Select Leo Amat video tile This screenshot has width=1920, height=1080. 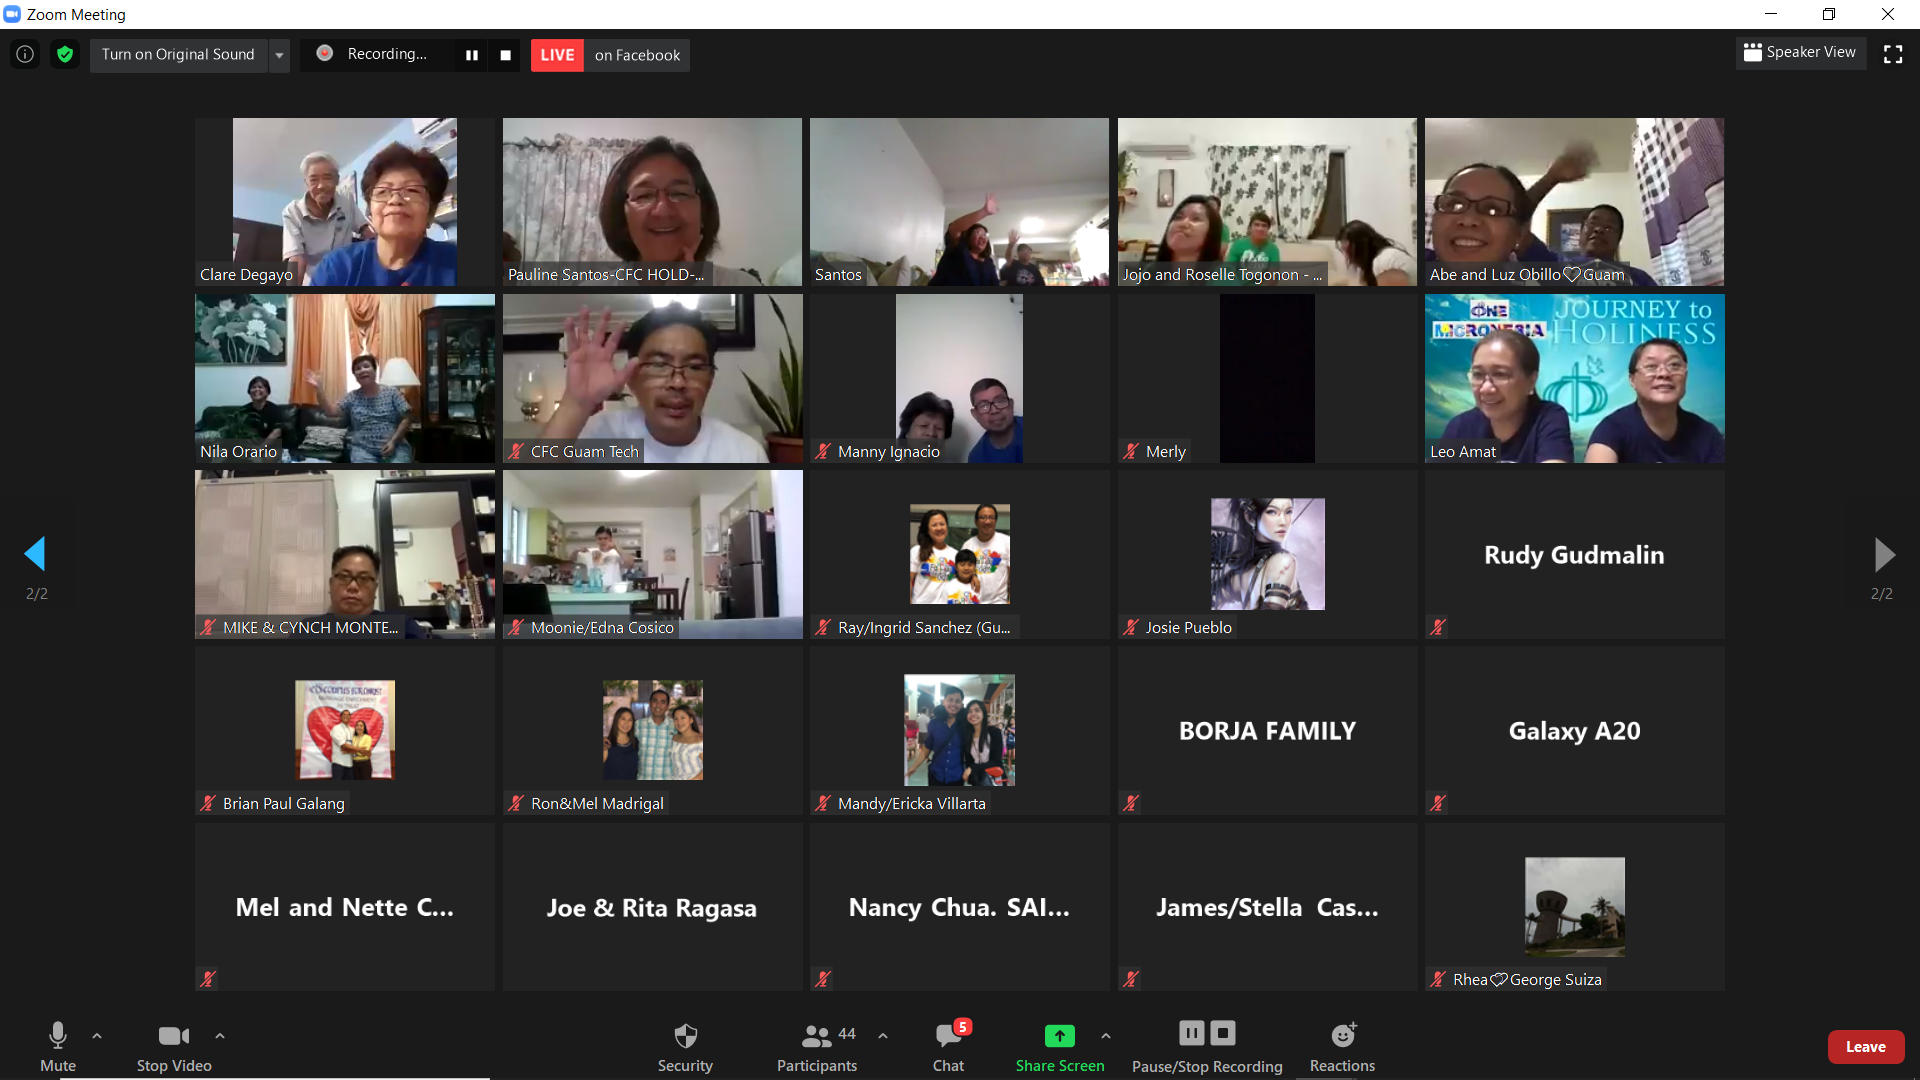click(x=1574, y=378)
